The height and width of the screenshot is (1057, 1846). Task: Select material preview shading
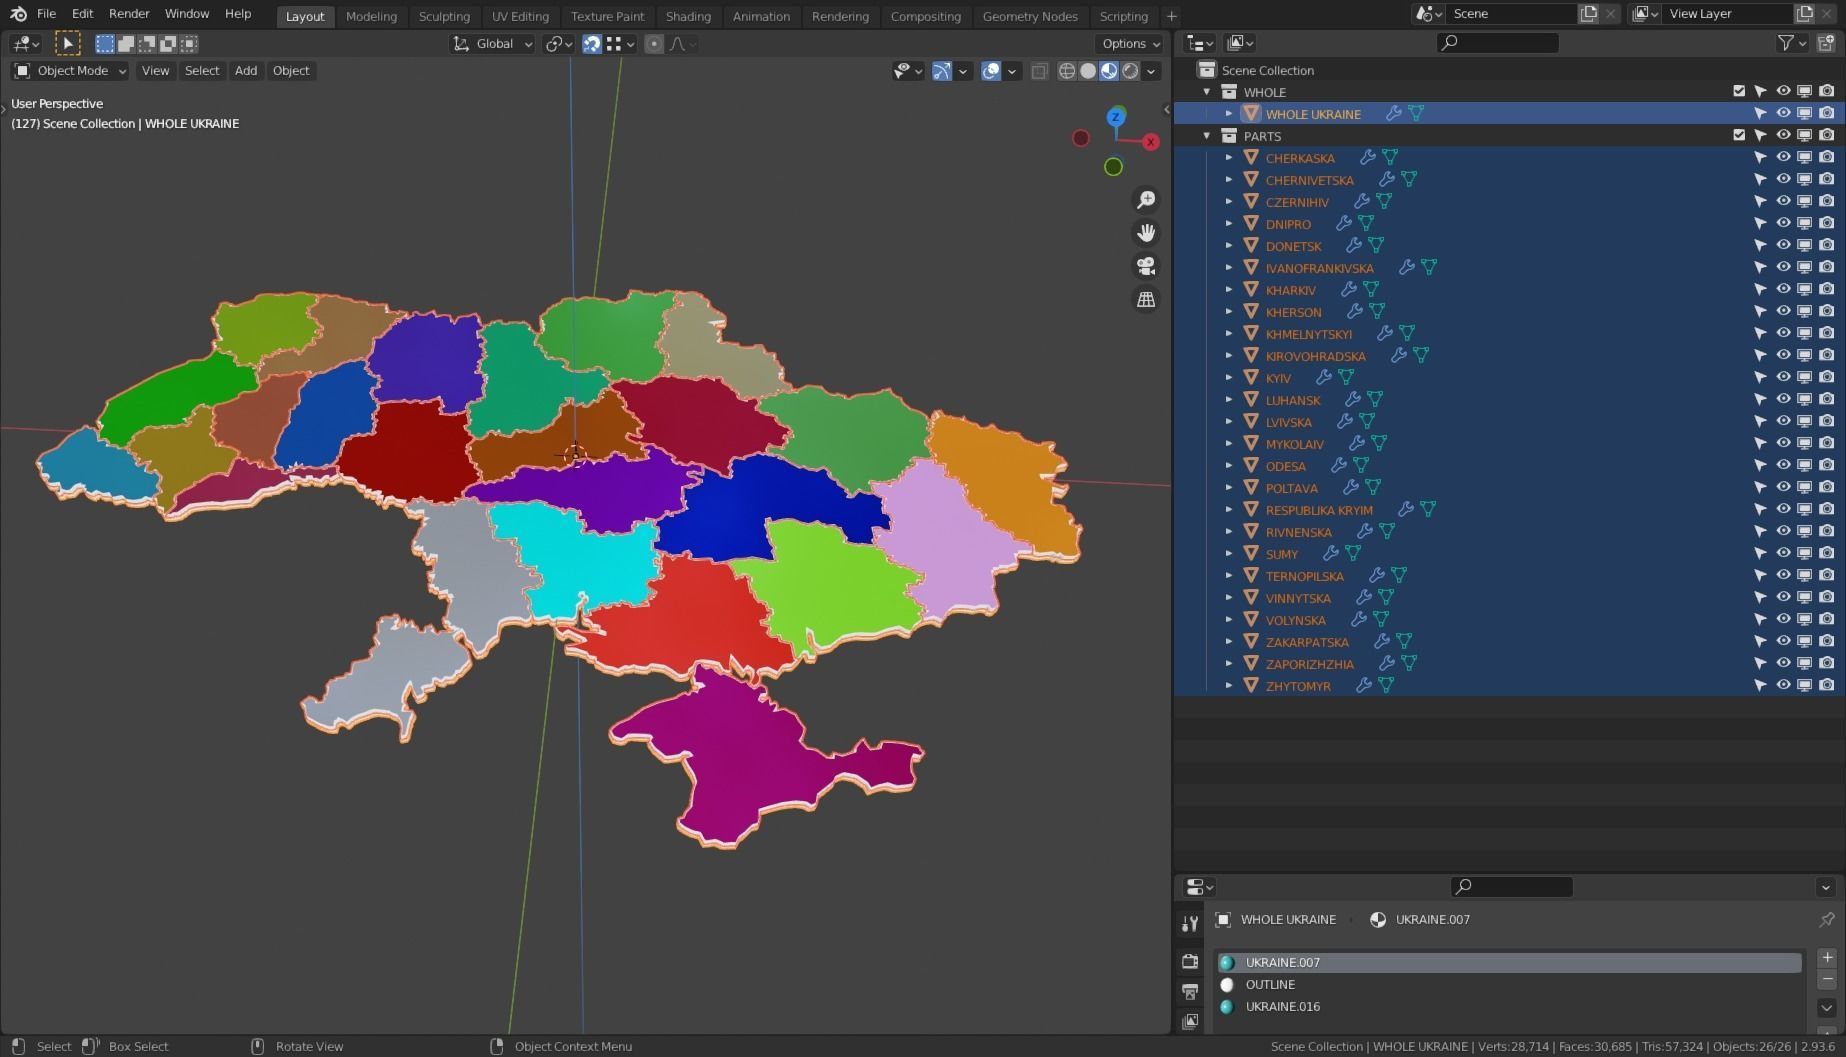1109,71
